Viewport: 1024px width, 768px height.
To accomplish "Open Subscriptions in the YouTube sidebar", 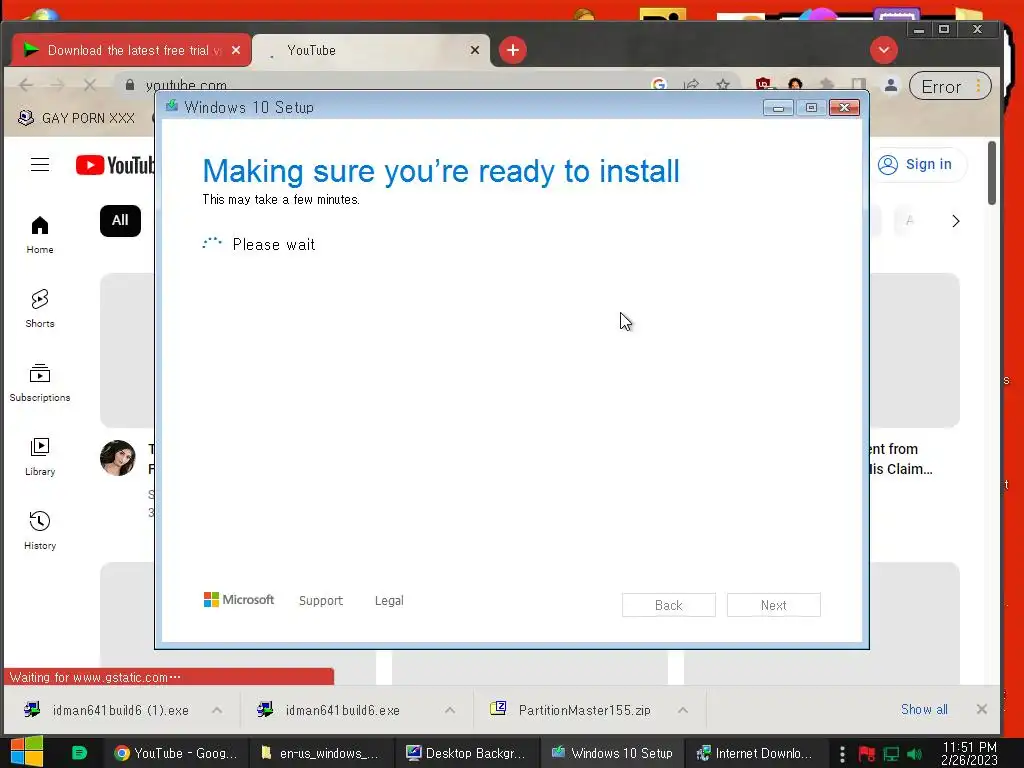I will click(40, 383).
